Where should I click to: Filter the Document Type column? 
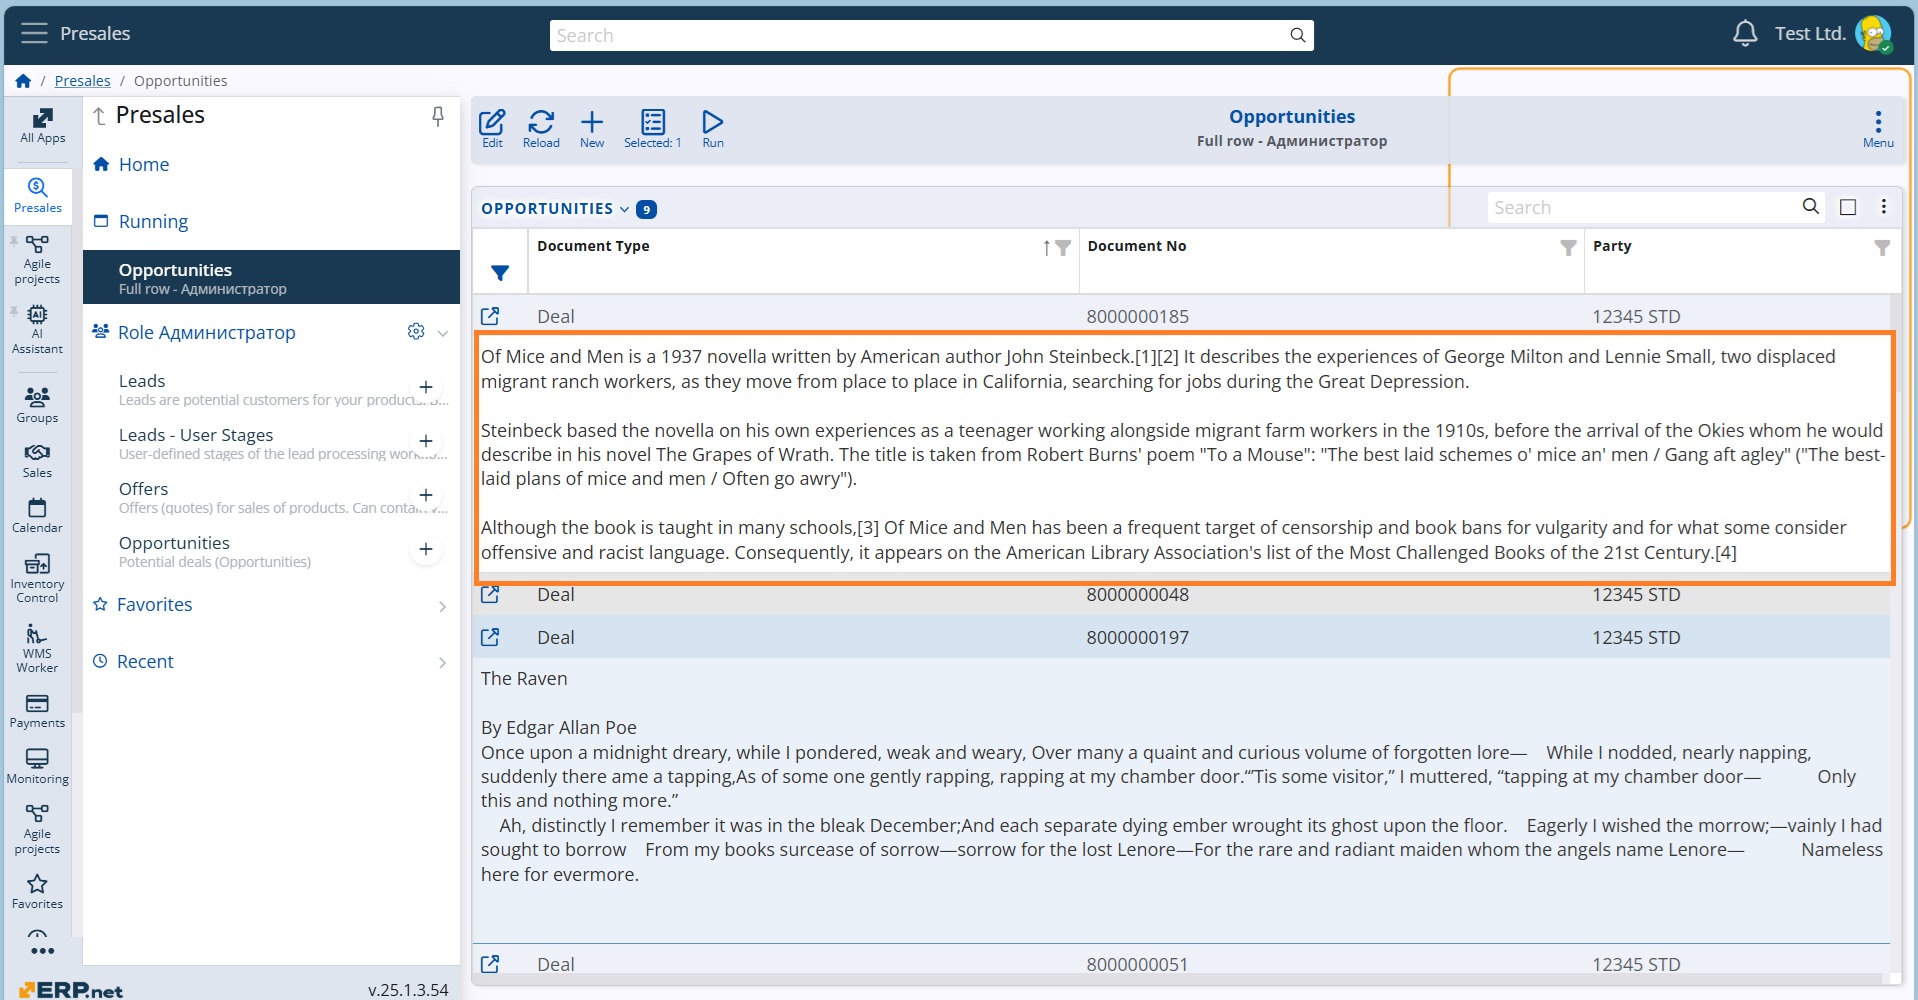(1063, 248)
